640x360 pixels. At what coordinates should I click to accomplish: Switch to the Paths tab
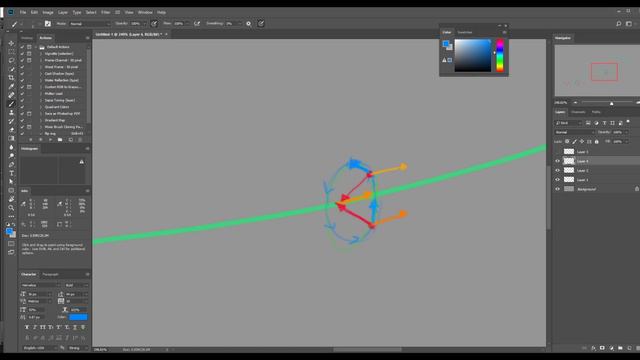(596, 112)
